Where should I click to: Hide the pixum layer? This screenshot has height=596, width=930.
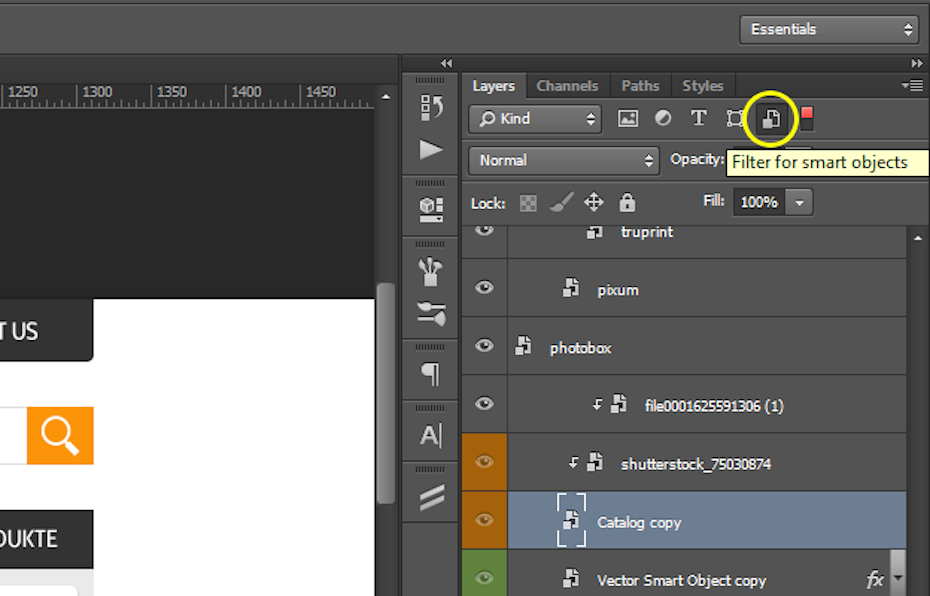click(x=485, y=288)
